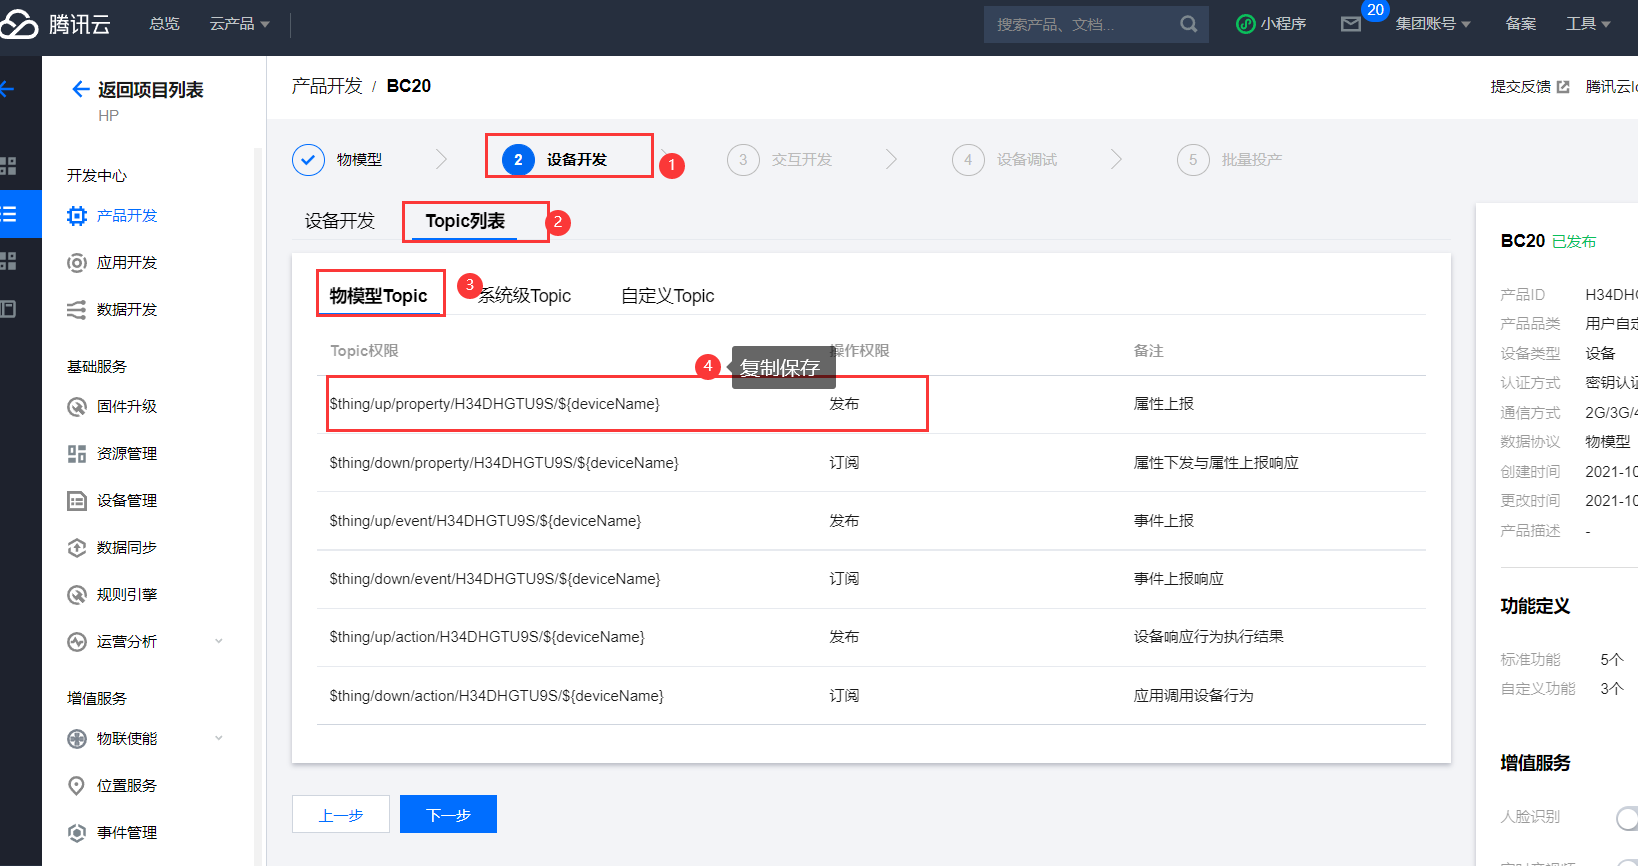Click the back arrow beside 返回项目列表
1638x866 pixels.
coord(81,89)
